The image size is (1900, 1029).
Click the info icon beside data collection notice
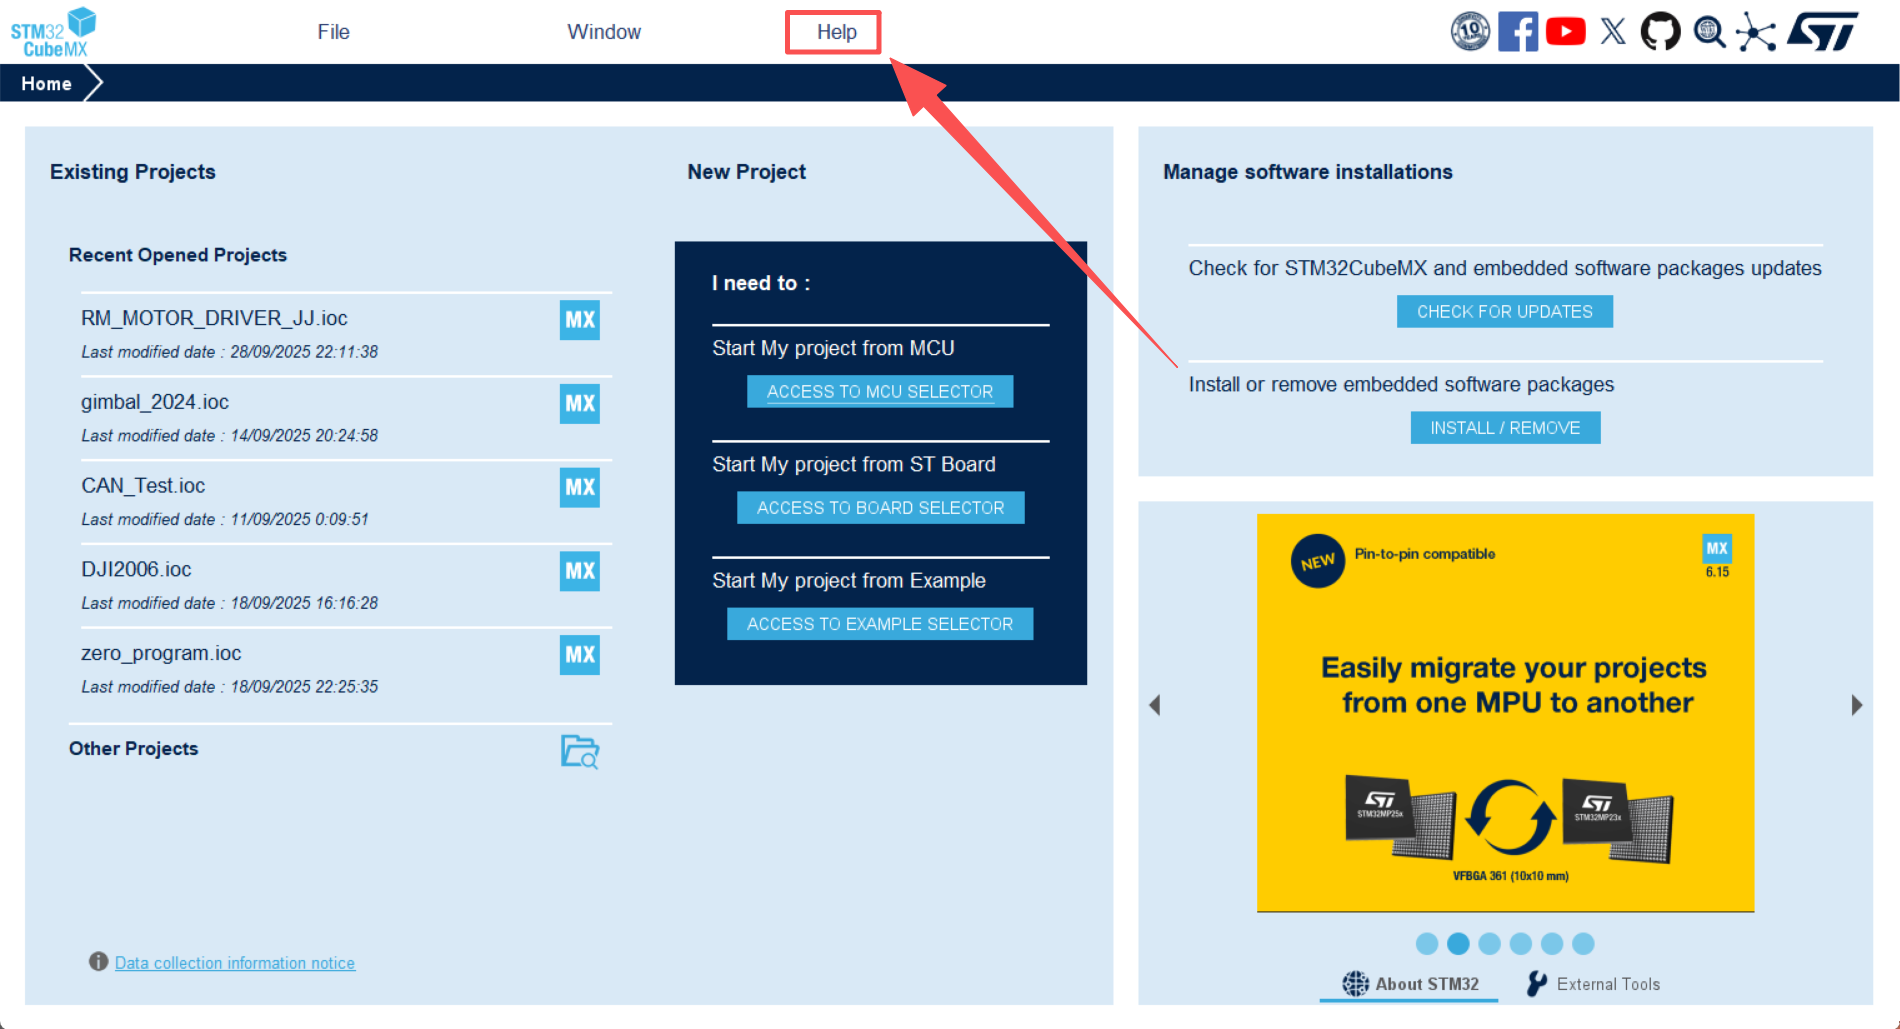tap(98, 962)
